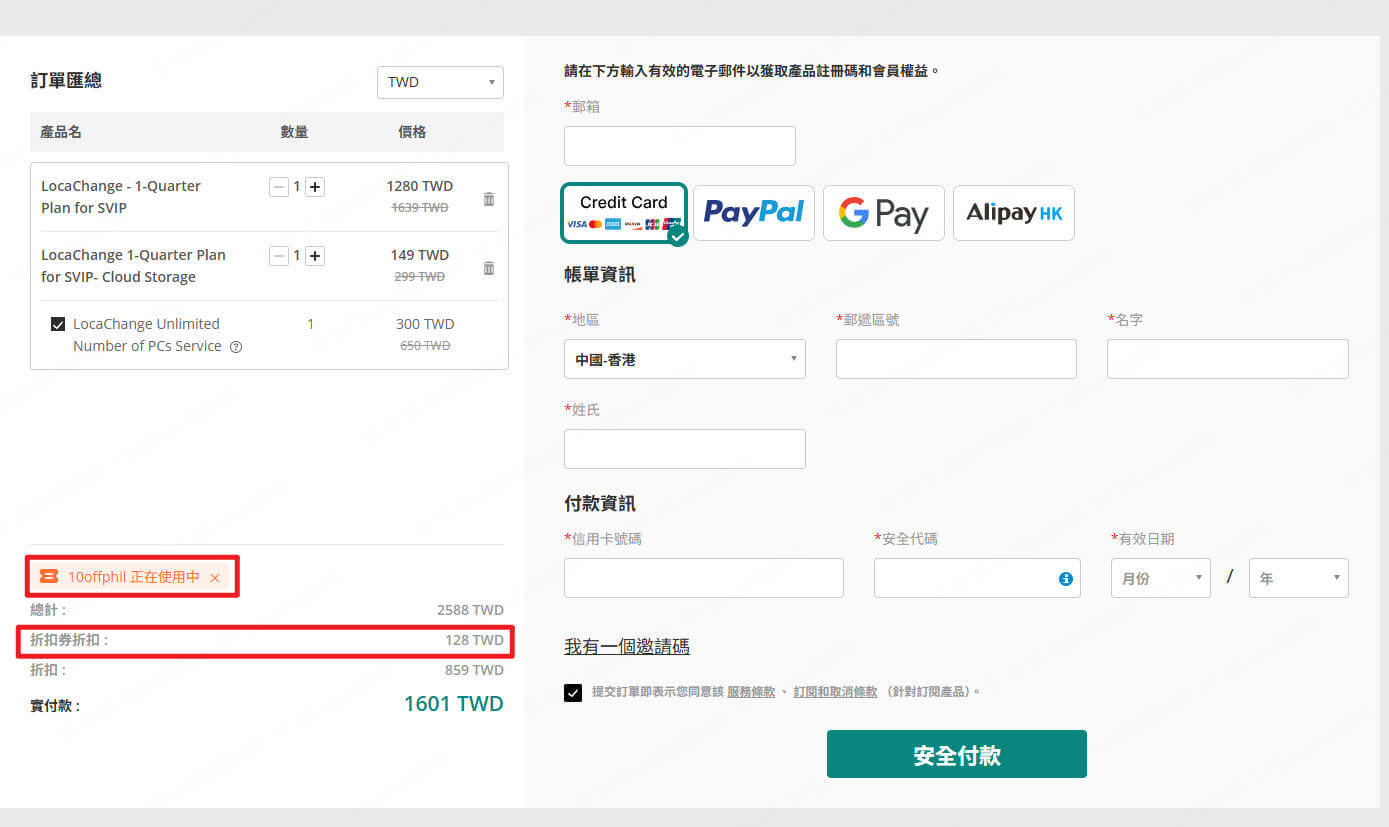Click the 1280 TWD price

tap(420, 186)
